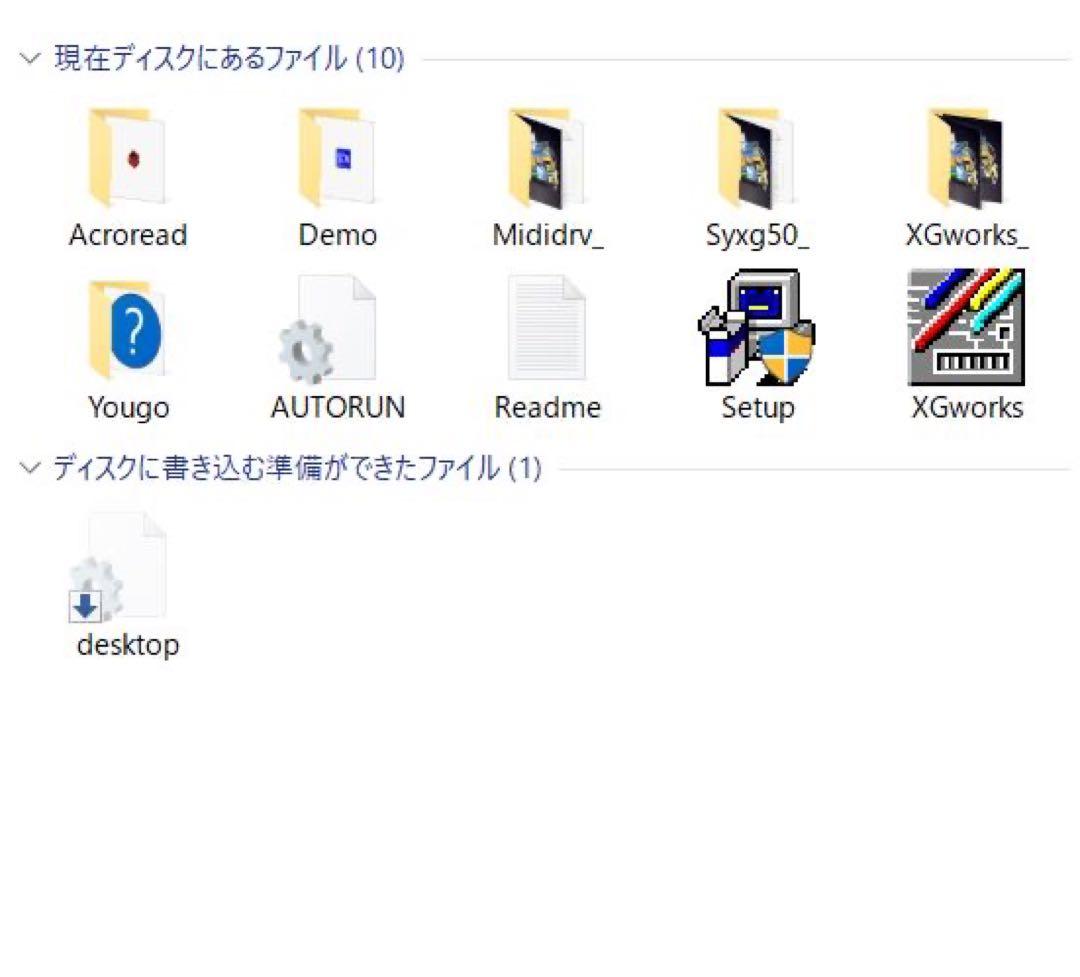The height and width of the screenshot is (977, 1080).
Task: Select the Mididrv_ folder icon
Action: click(x=547, y=158)
